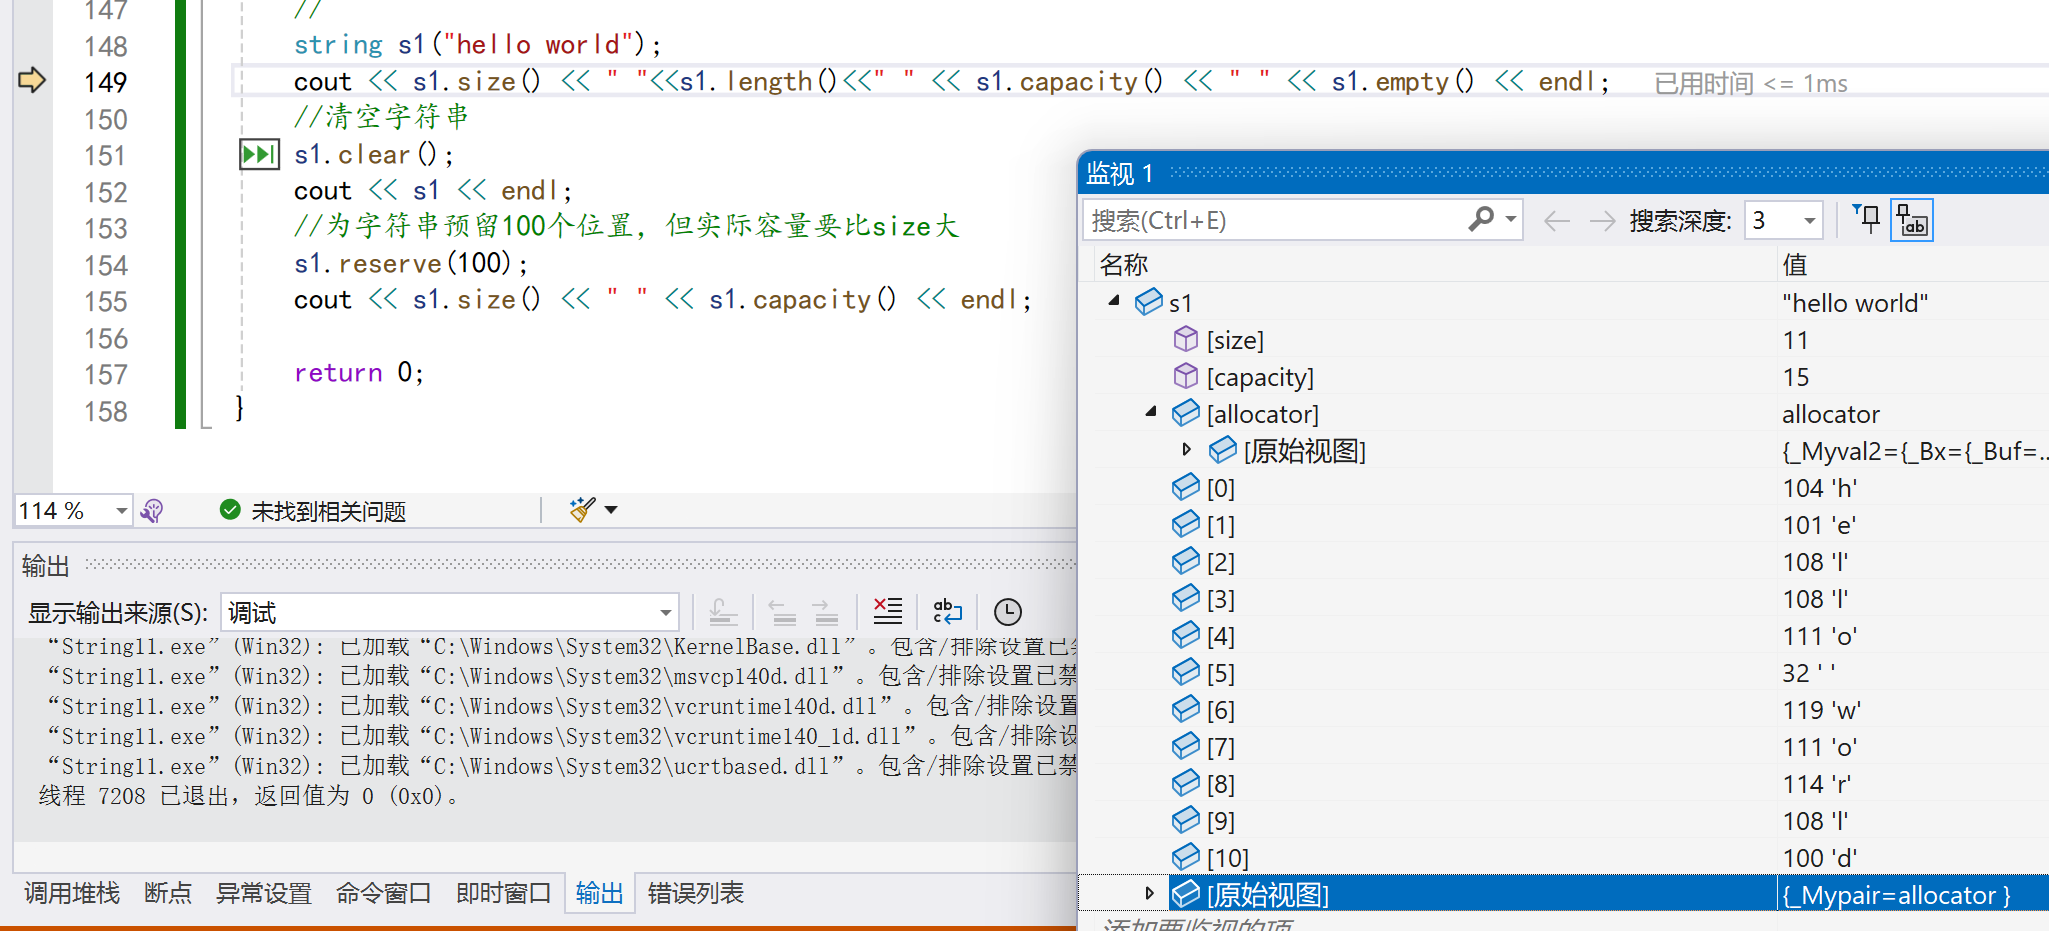
Task: Toggle word wrap in the output pane
Action: coord(947,611)
